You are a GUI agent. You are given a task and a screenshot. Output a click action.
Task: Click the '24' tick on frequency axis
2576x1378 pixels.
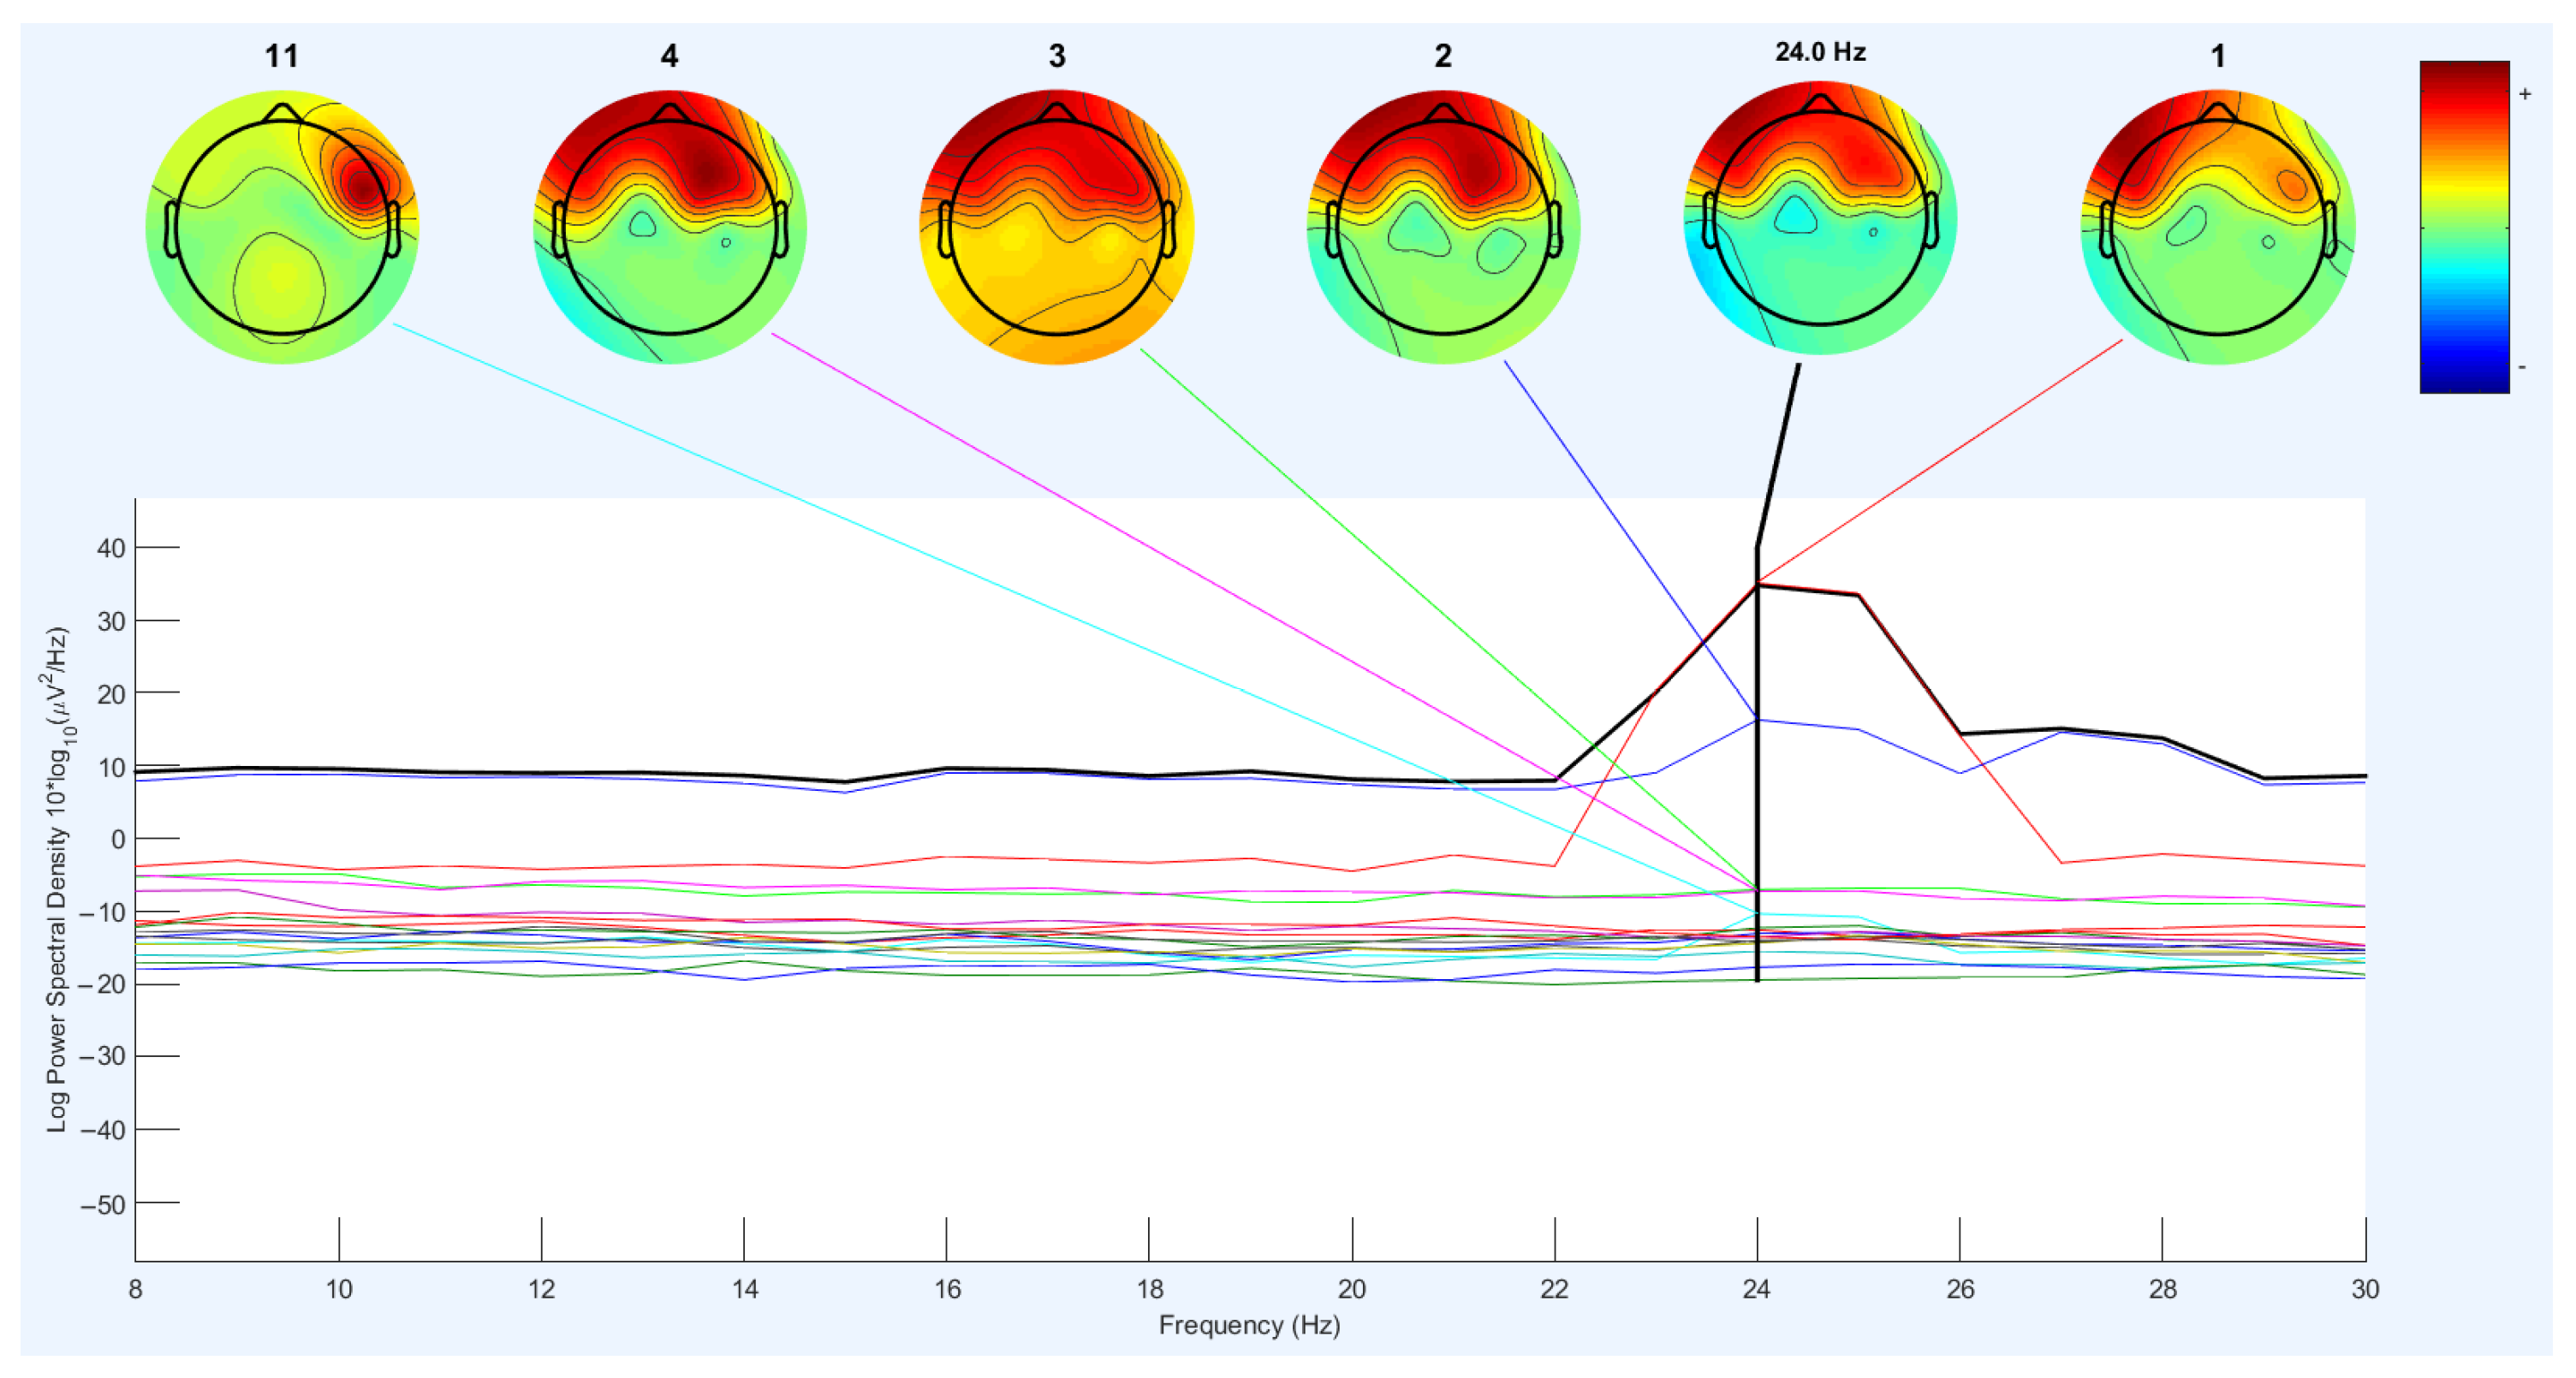(x=1757, y=1289)
